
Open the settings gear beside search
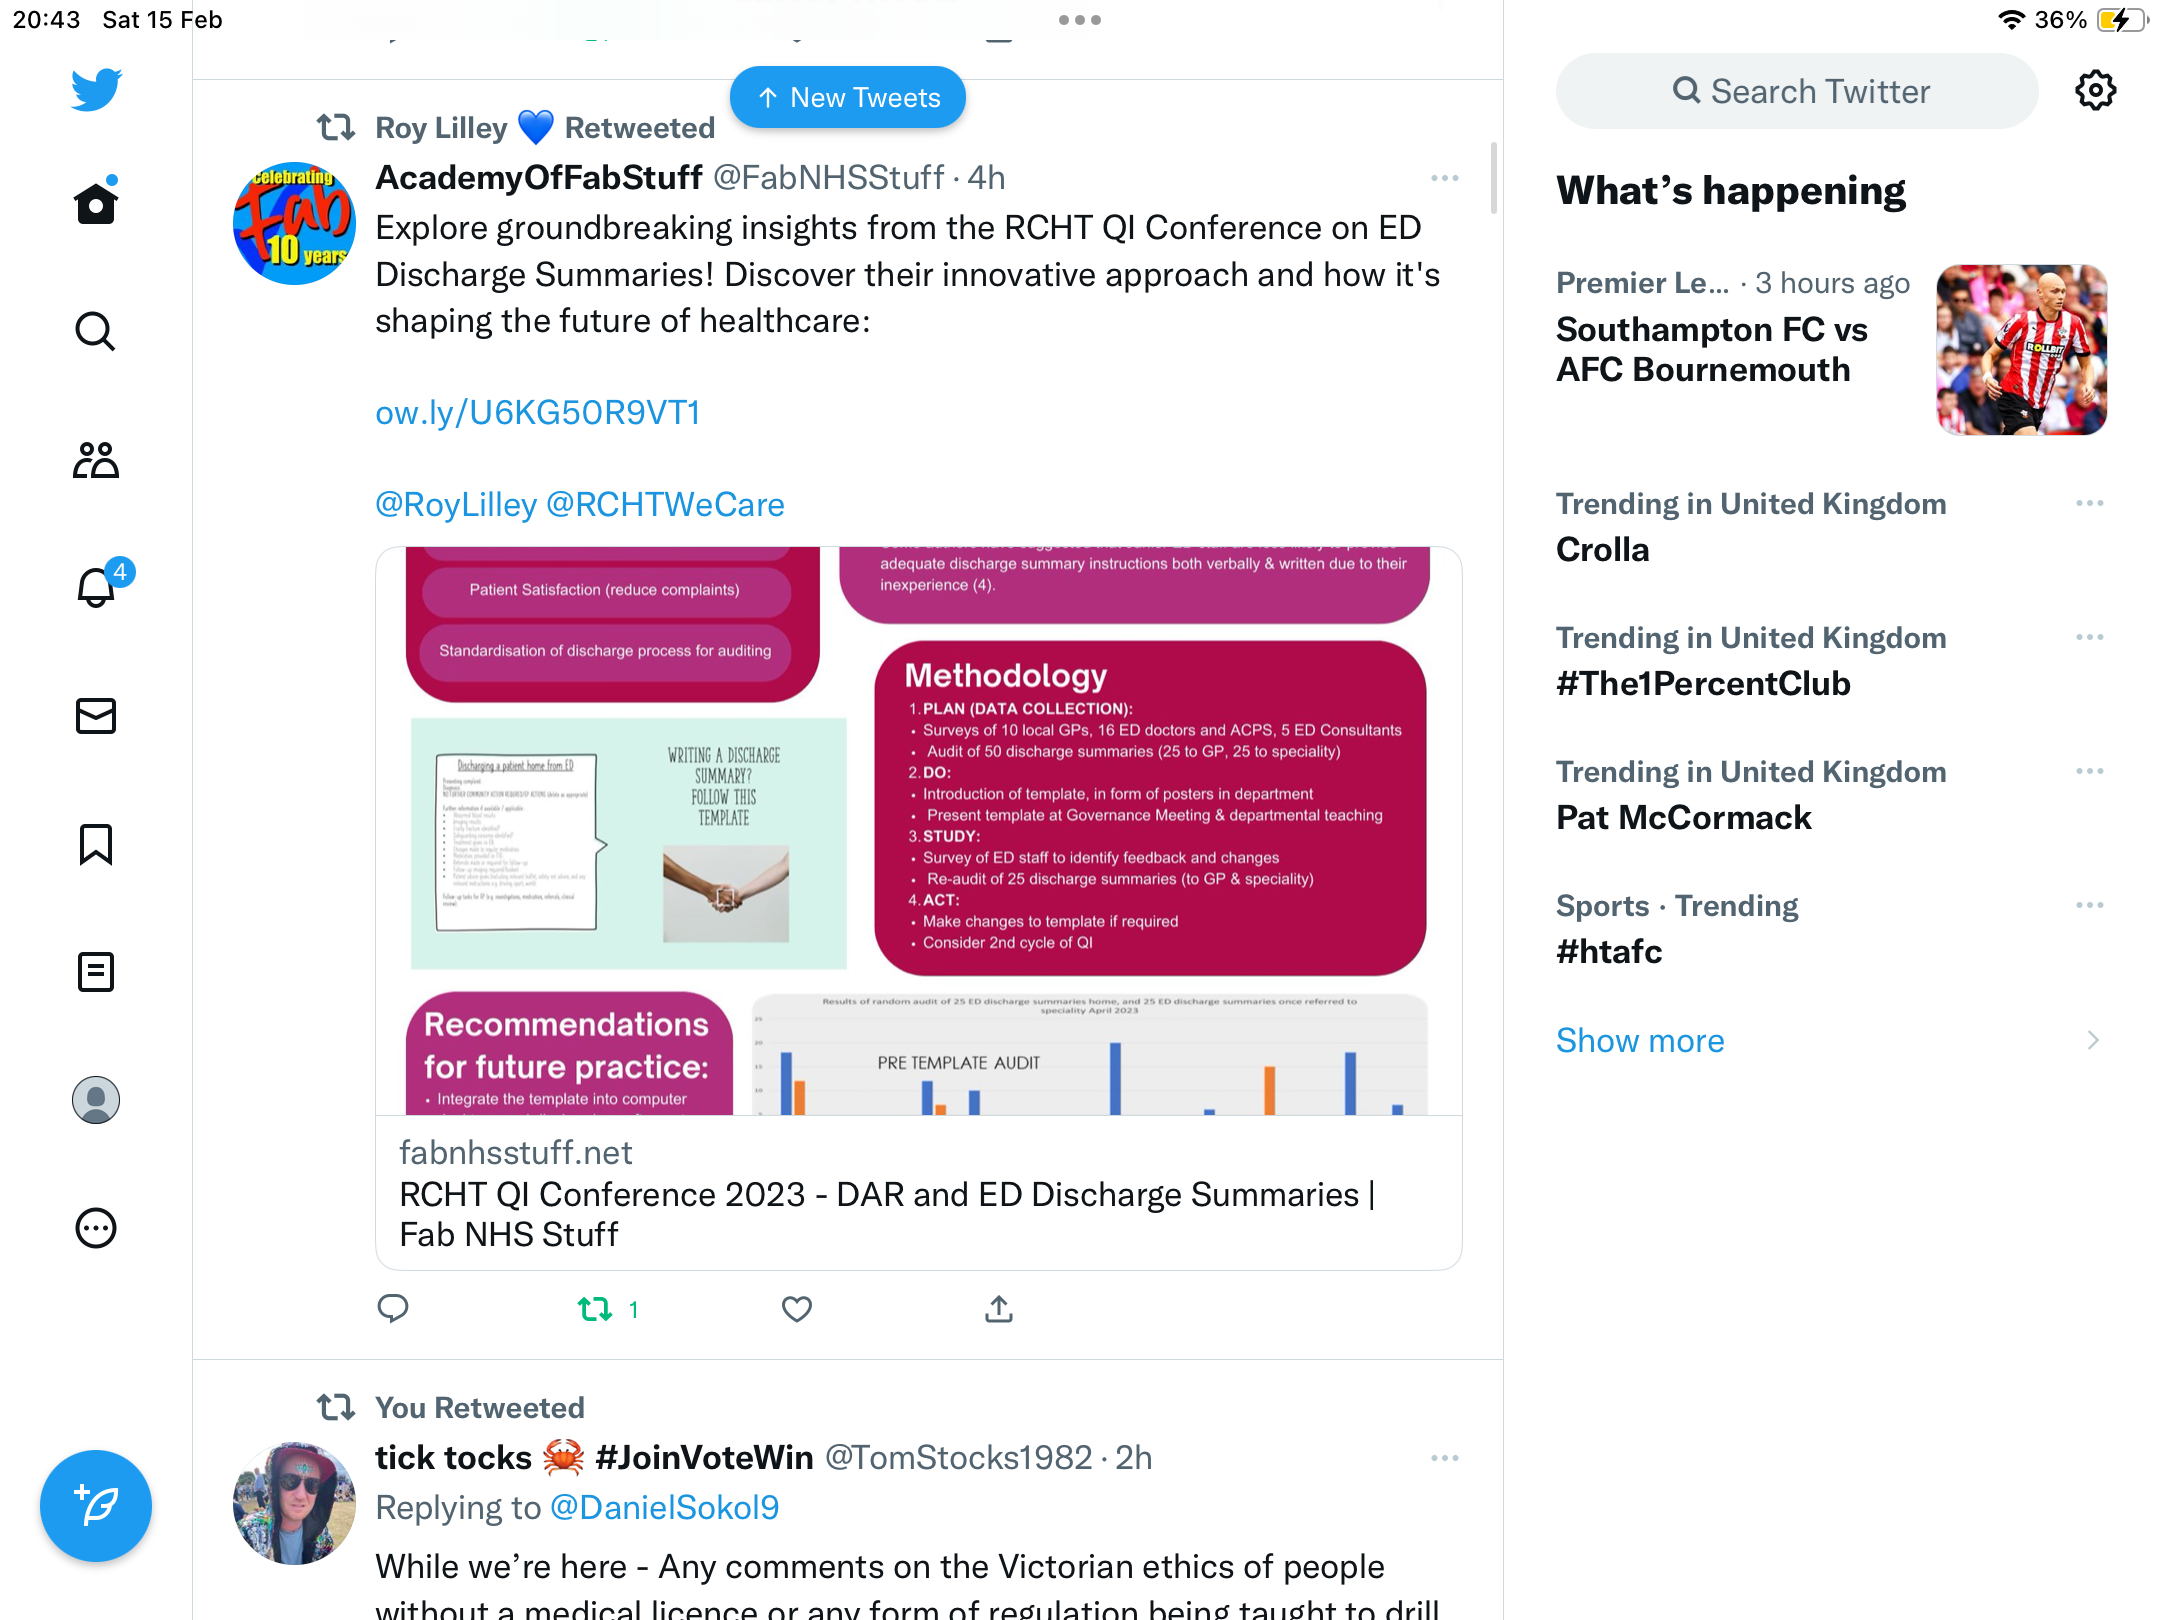coord(2095,91)
